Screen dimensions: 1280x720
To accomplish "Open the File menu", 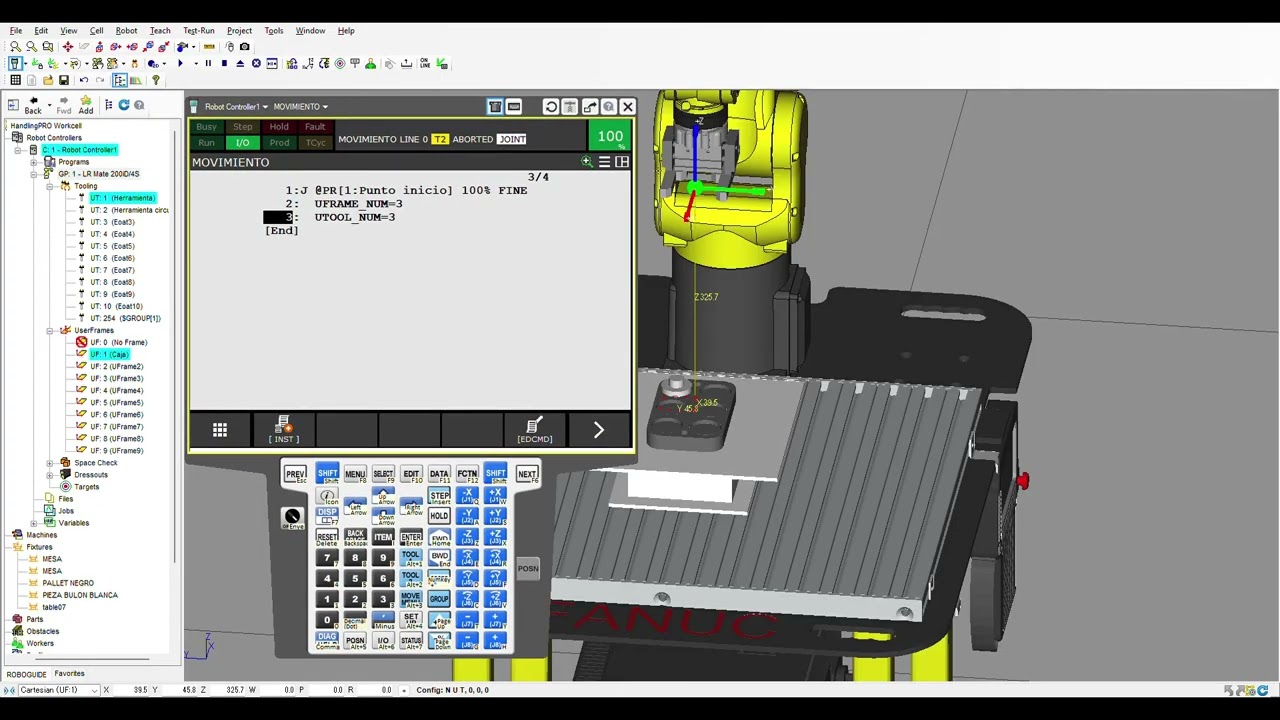I will click(16, 31).
